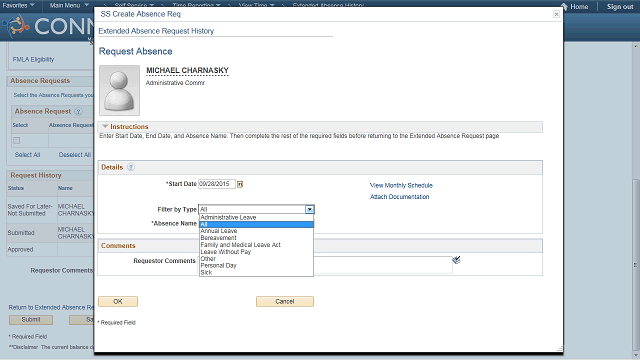Click the Approved status in Request History
Viewport: 640px width, 360px height.
pyautogui.click(x=20, y=249)
